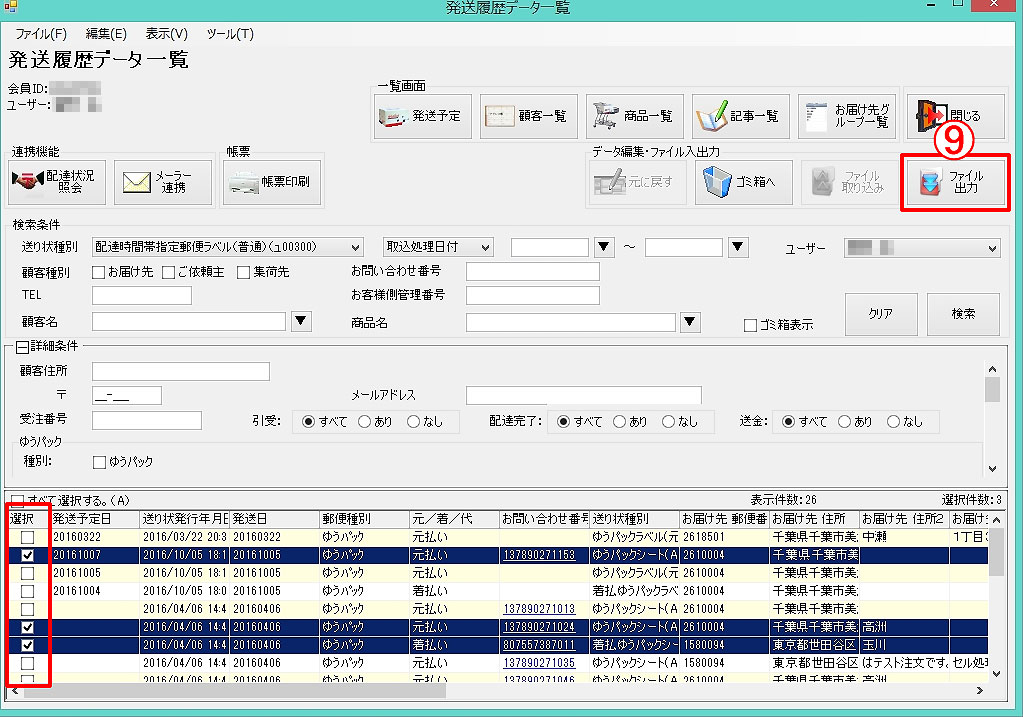Click tracking number link 137890271153
This screenshot has height=717, width=1023.
539,555
